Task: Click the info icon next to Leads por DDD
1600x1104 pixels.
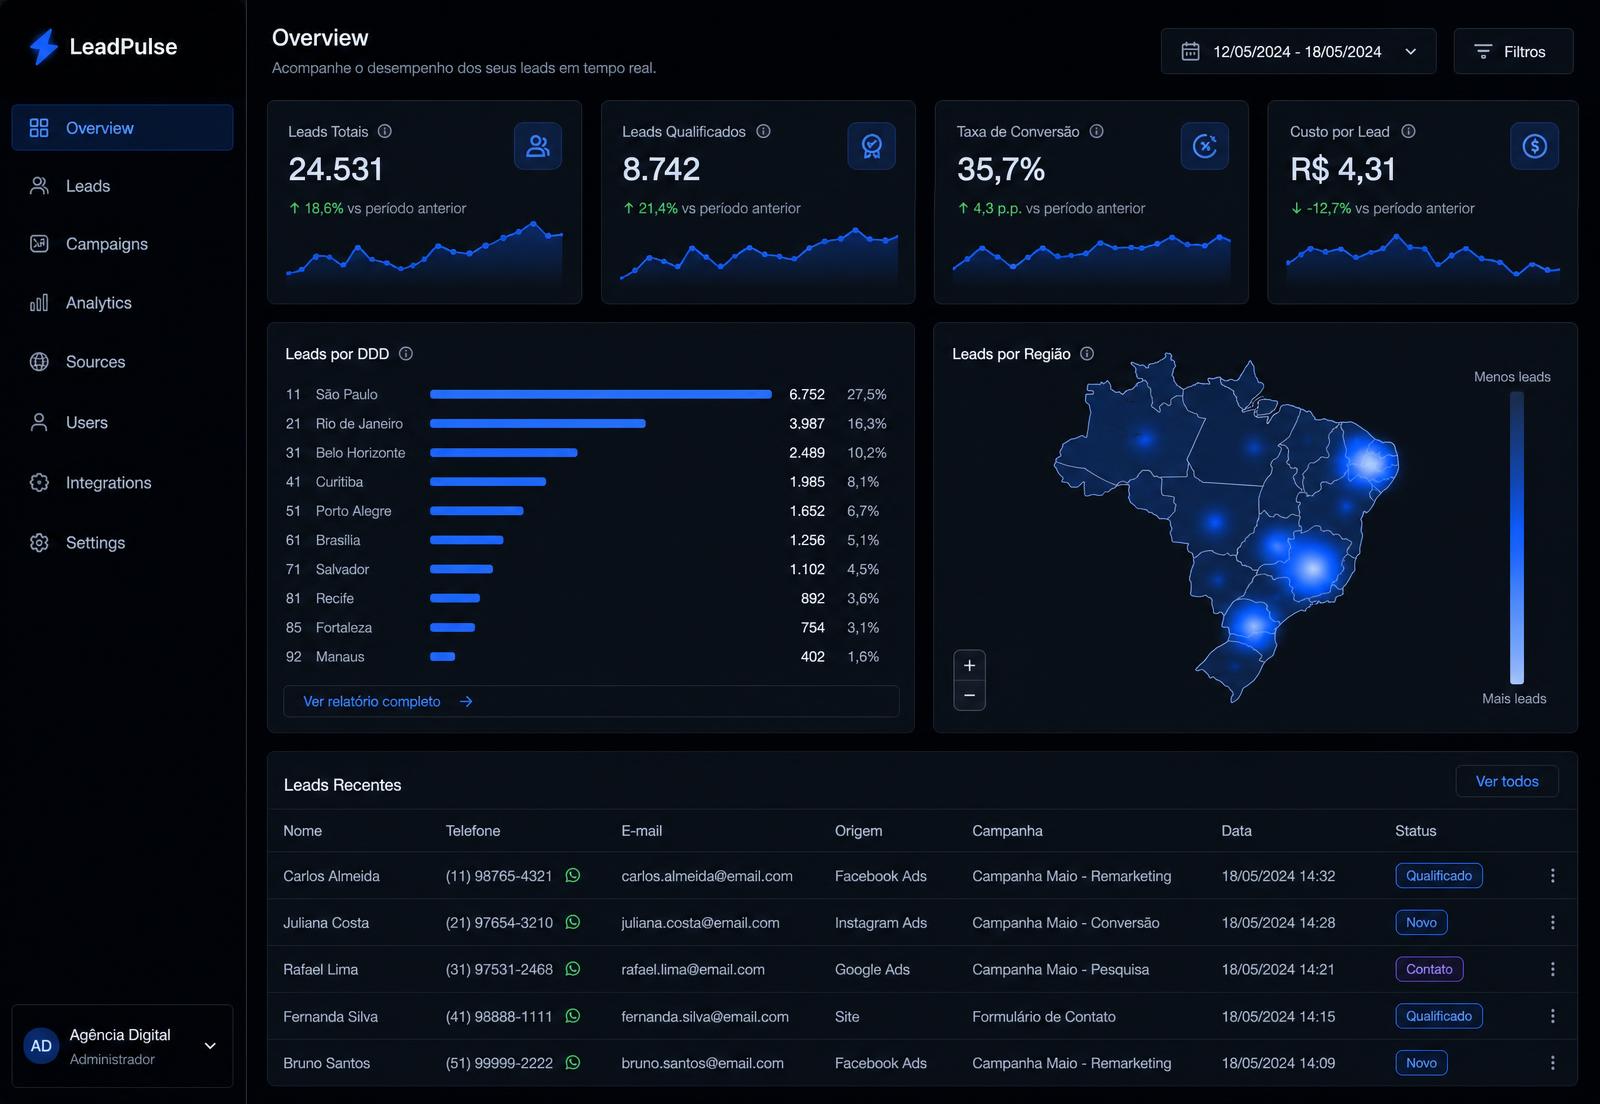Action: [406, 354]
